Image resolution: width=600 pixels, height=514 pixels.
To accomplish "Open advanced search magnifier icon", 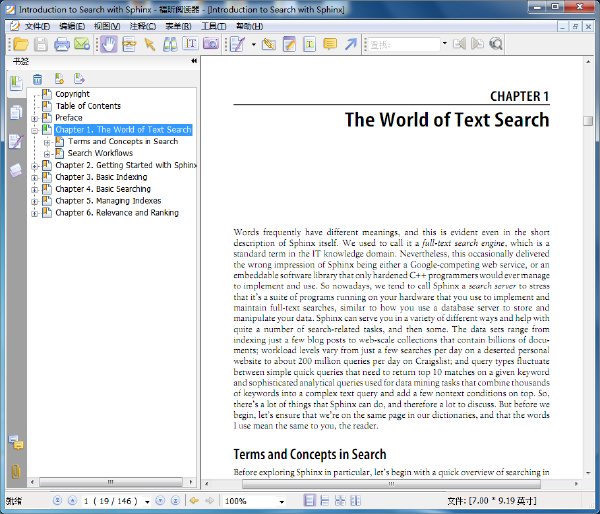I will coord(496,44).
